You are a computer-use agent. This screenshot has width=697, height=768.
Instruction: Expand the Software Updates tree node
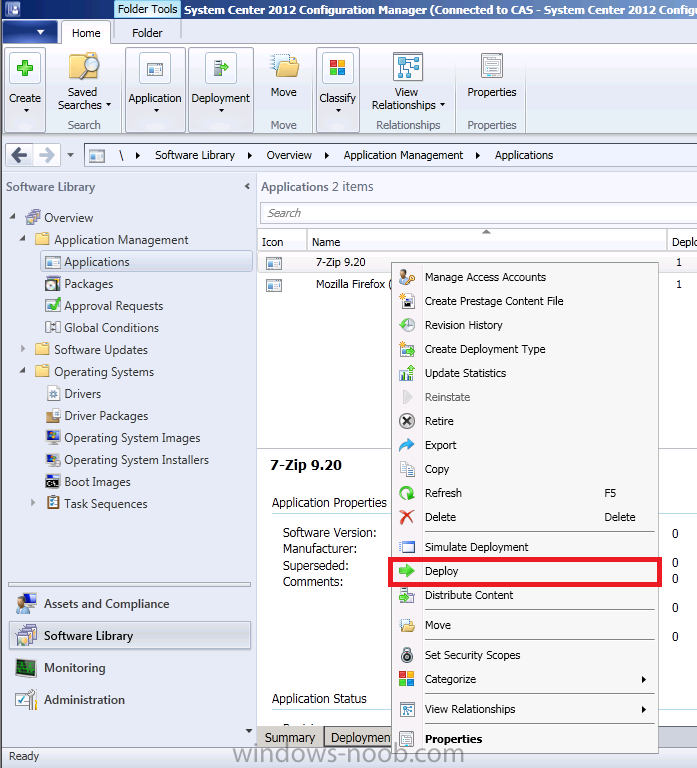coord(23,349)
